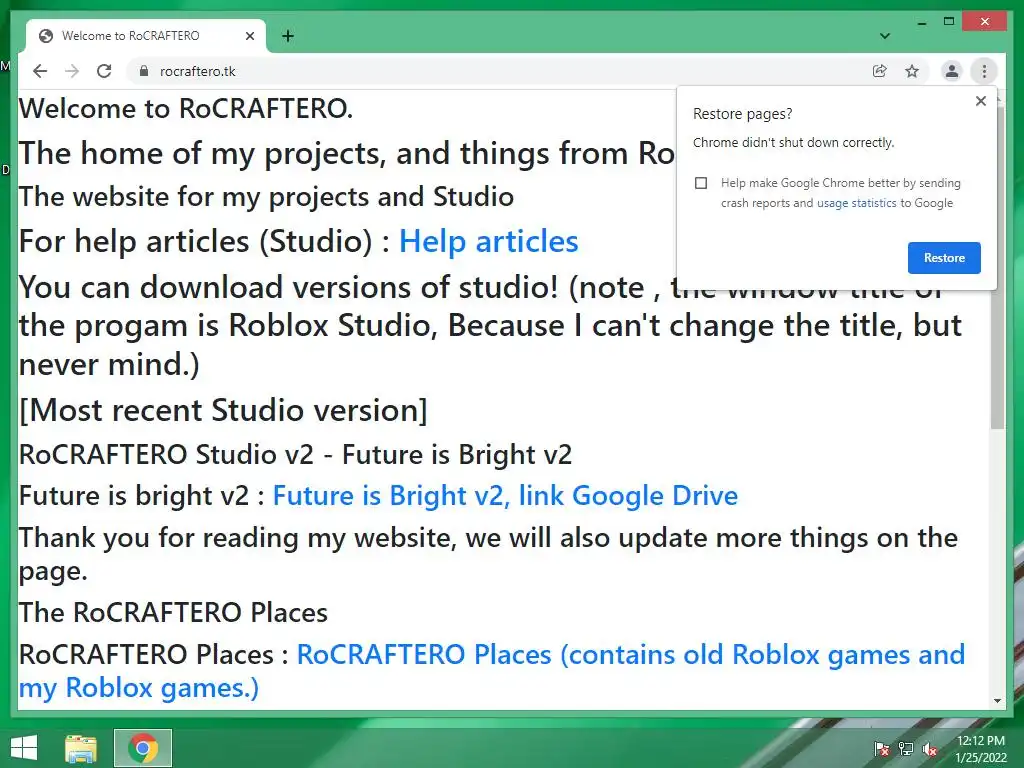This screenshot has width=1024, height=768.
Task: Open the tab search chevron
Action: click(885, 36)
